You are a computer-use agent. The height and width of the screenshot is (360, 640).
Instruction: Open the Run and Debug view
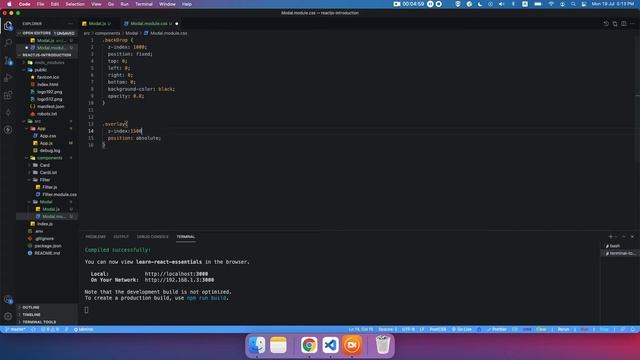click(x=8, y=78)
